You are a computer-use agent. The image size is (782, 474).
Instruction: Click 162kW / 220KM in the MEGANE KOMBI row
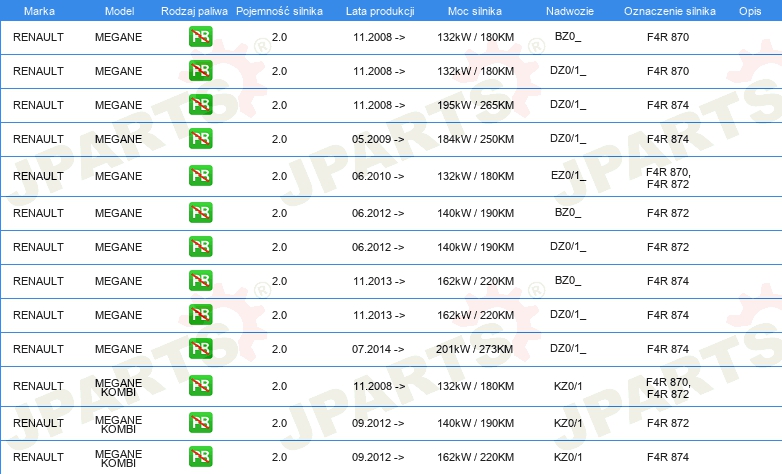click(475, 457)
